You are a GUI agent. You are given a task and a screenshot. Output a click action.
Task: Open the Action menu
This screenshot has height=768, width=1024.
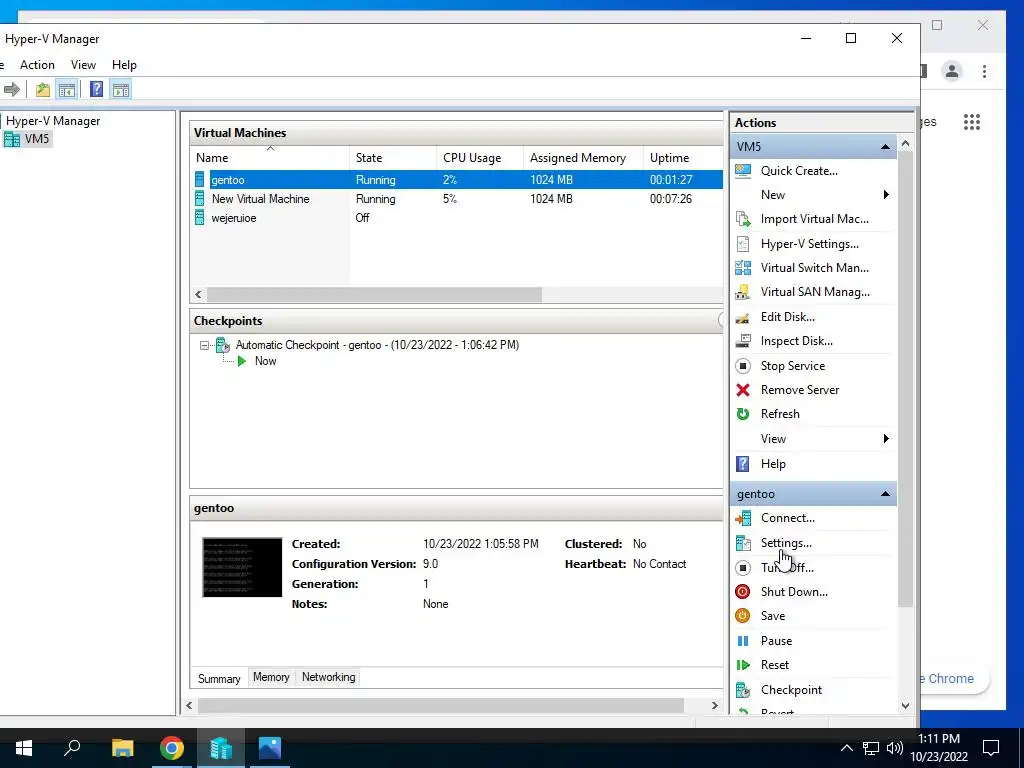click(37, 65)
